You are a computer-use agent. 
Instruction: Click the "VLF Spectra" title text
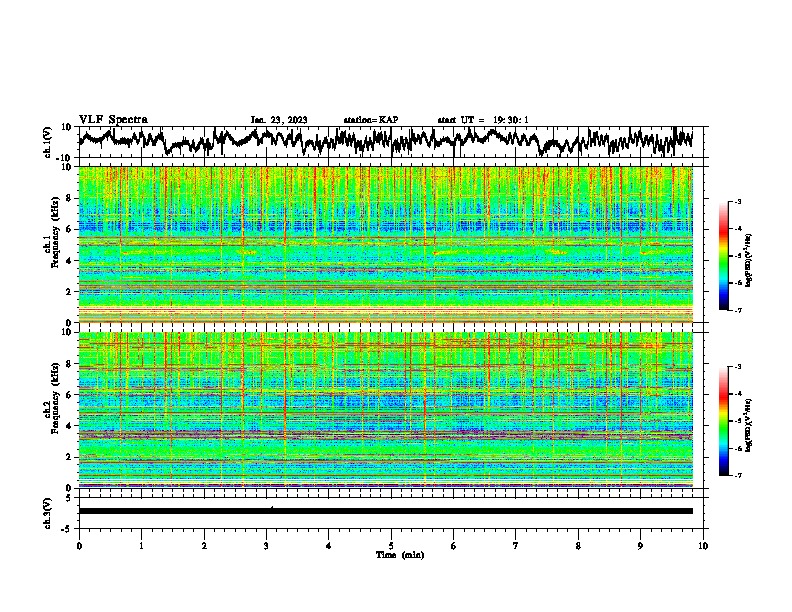(113, 120)
